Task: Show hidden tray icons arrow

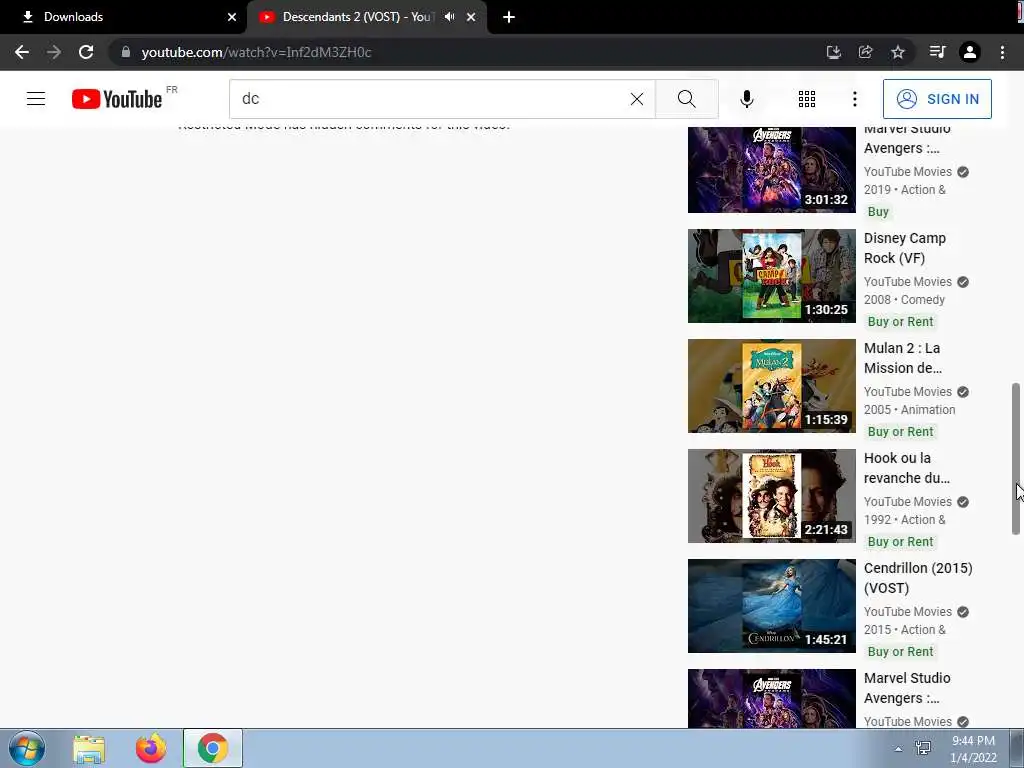Action: click(x=899, y=749)
